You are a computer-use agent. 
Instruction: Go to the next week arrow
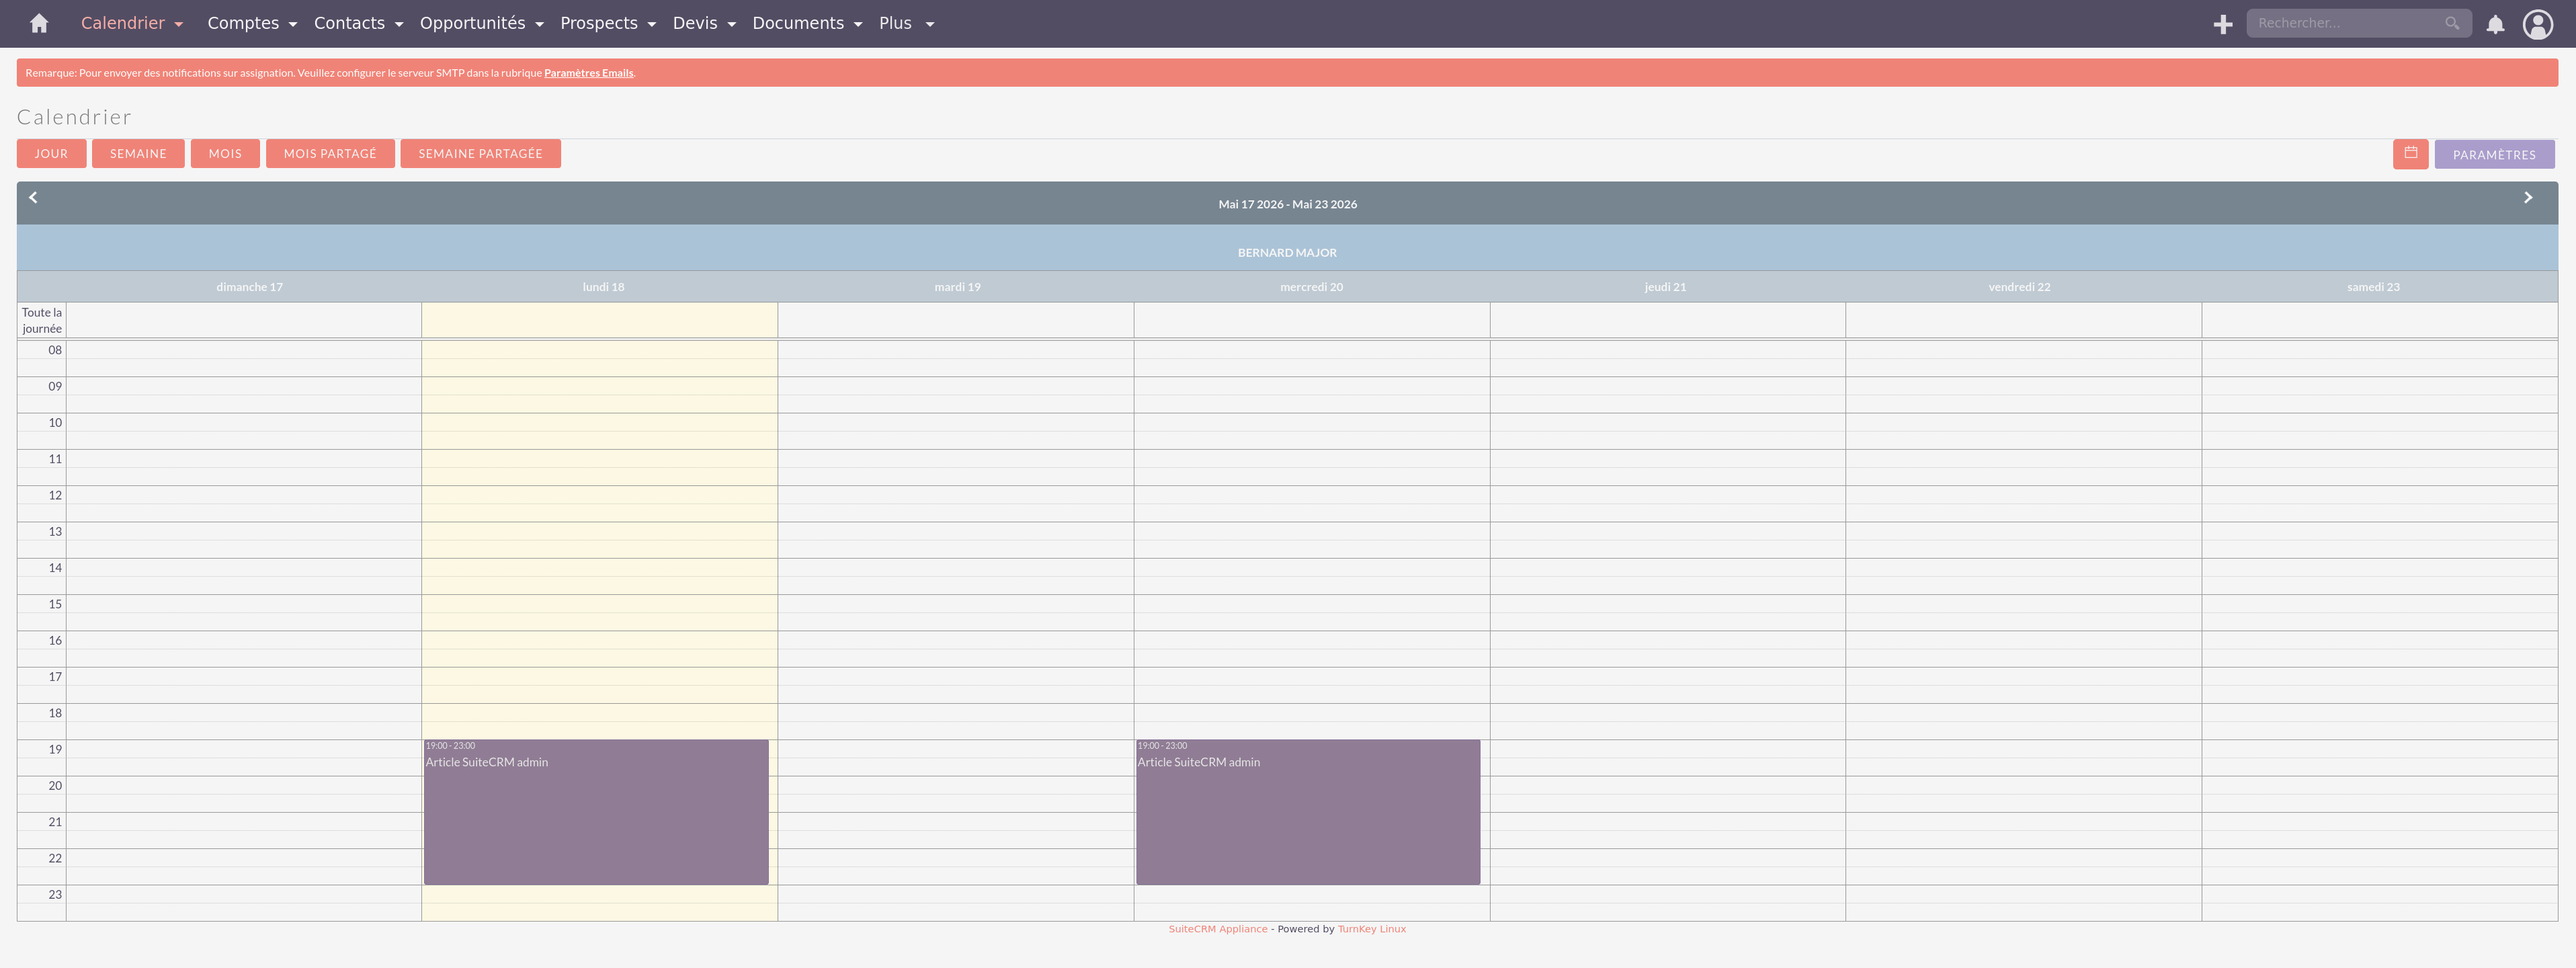click(2528, 197)
